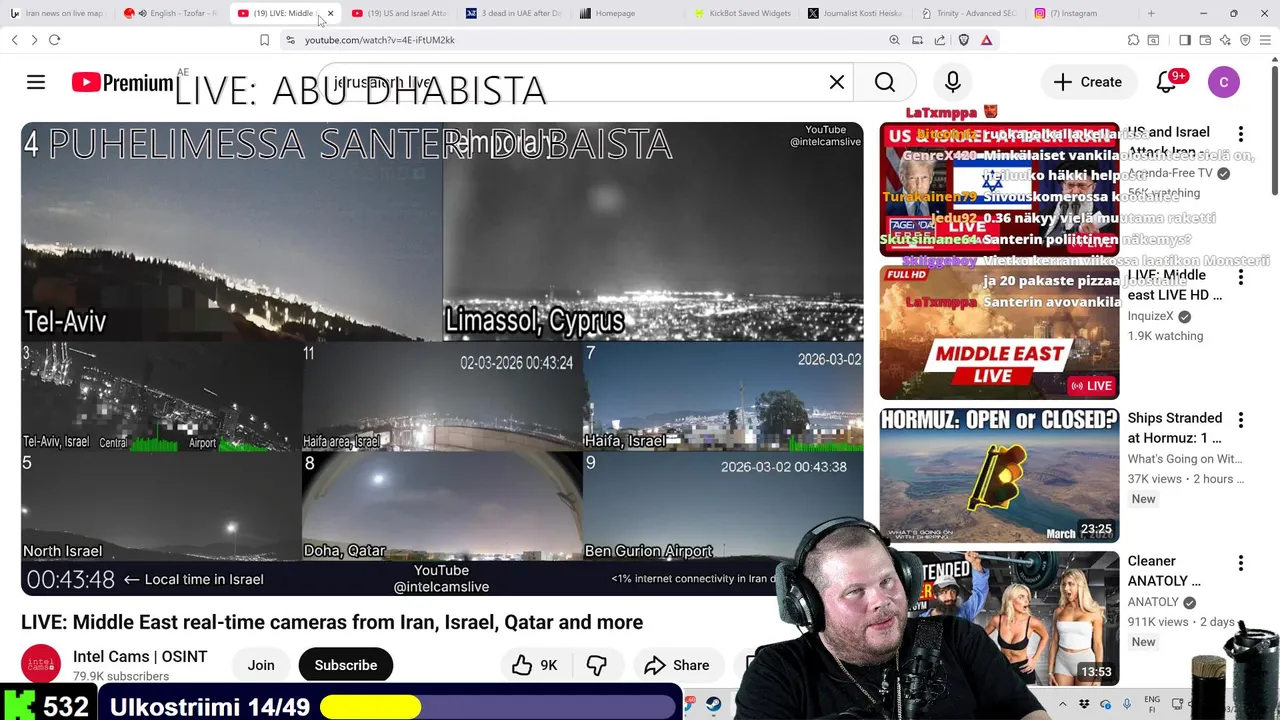Screen dimensions: 1280x720
Task: Switch to the US and Israel Attack tab
Action: (x=400, y=13)
